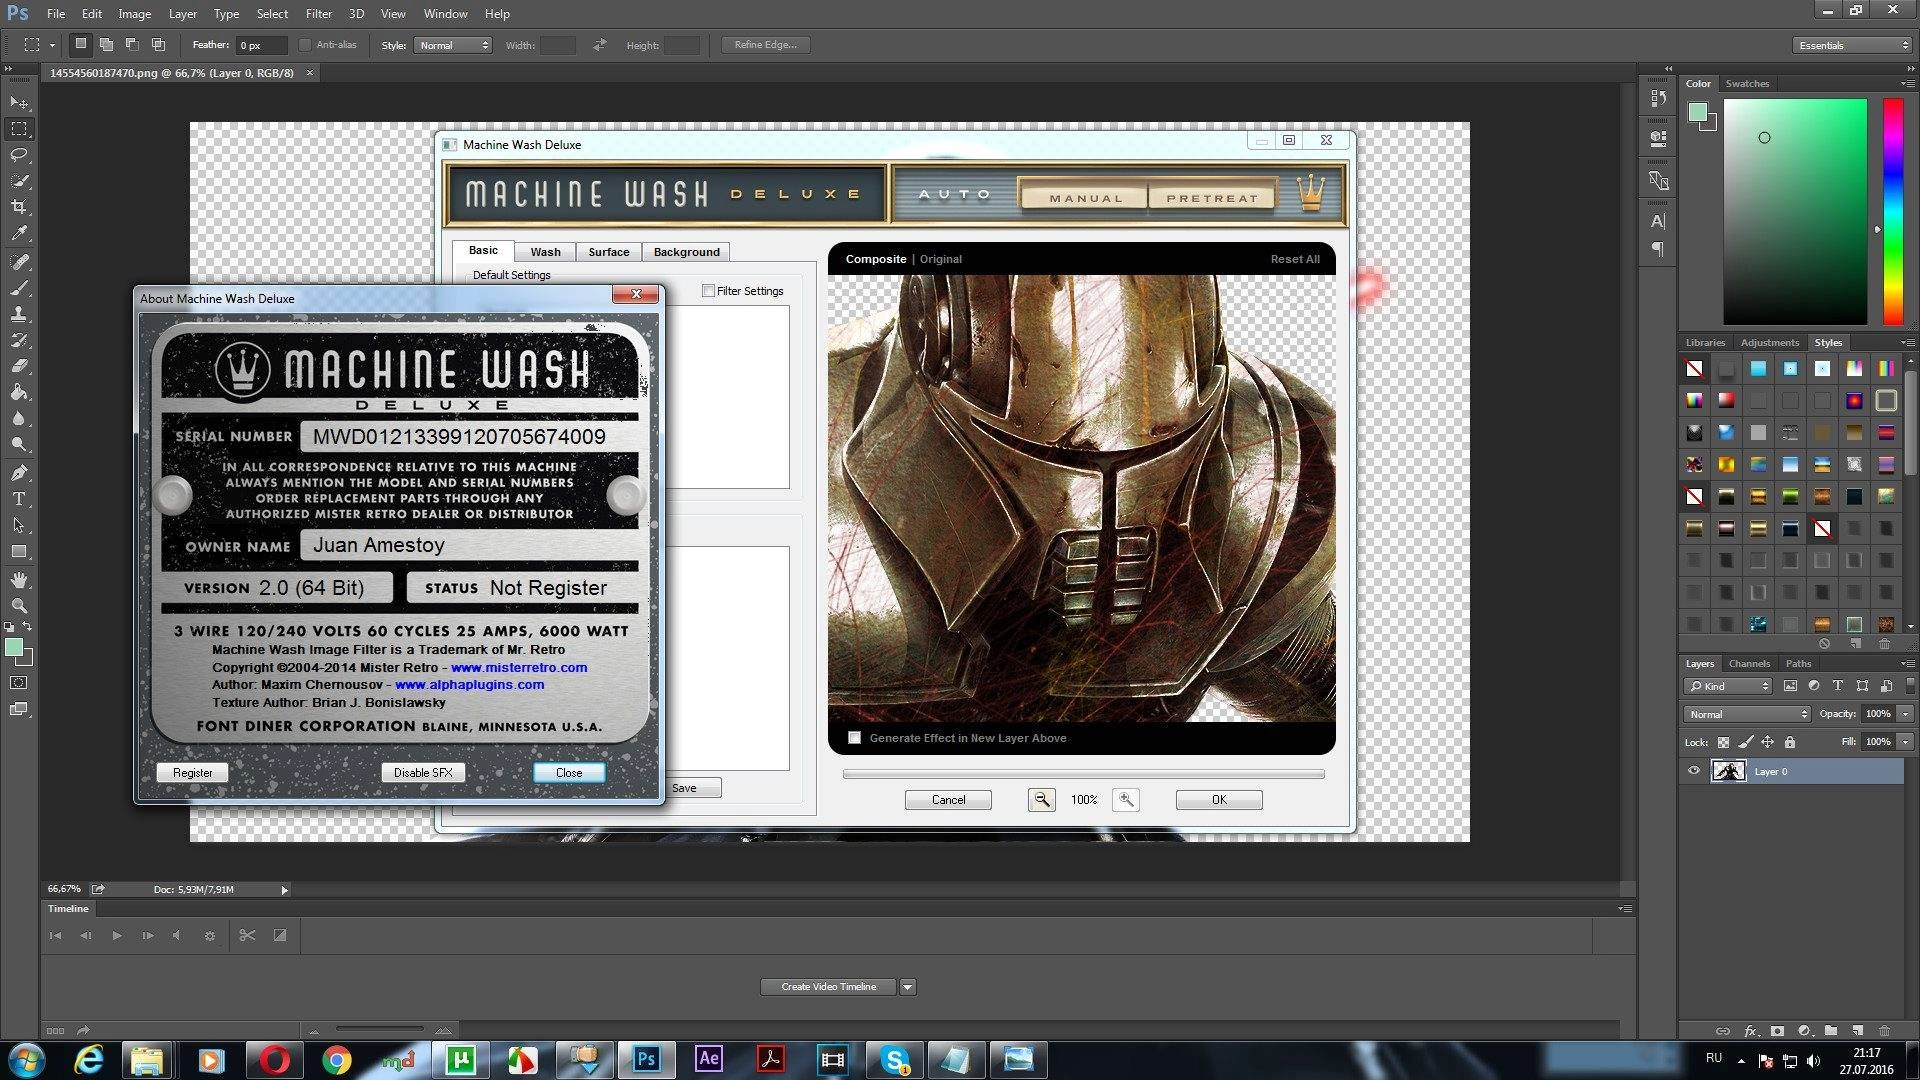Open the Create Video Timeline dropdown arrow
This screenshot has width=1920, height=1080.
click(908, 987)
